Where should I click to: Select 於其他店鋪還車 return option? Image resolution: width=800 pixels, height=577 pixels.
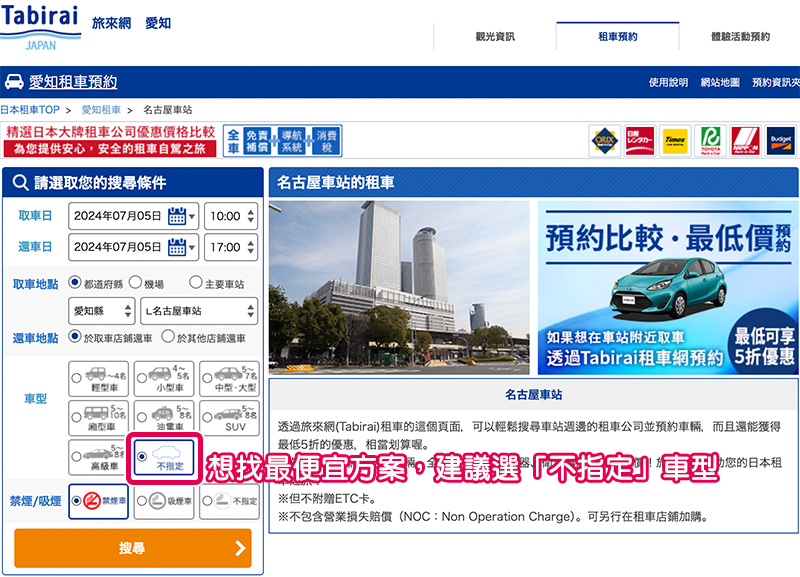tap(168, 337)
